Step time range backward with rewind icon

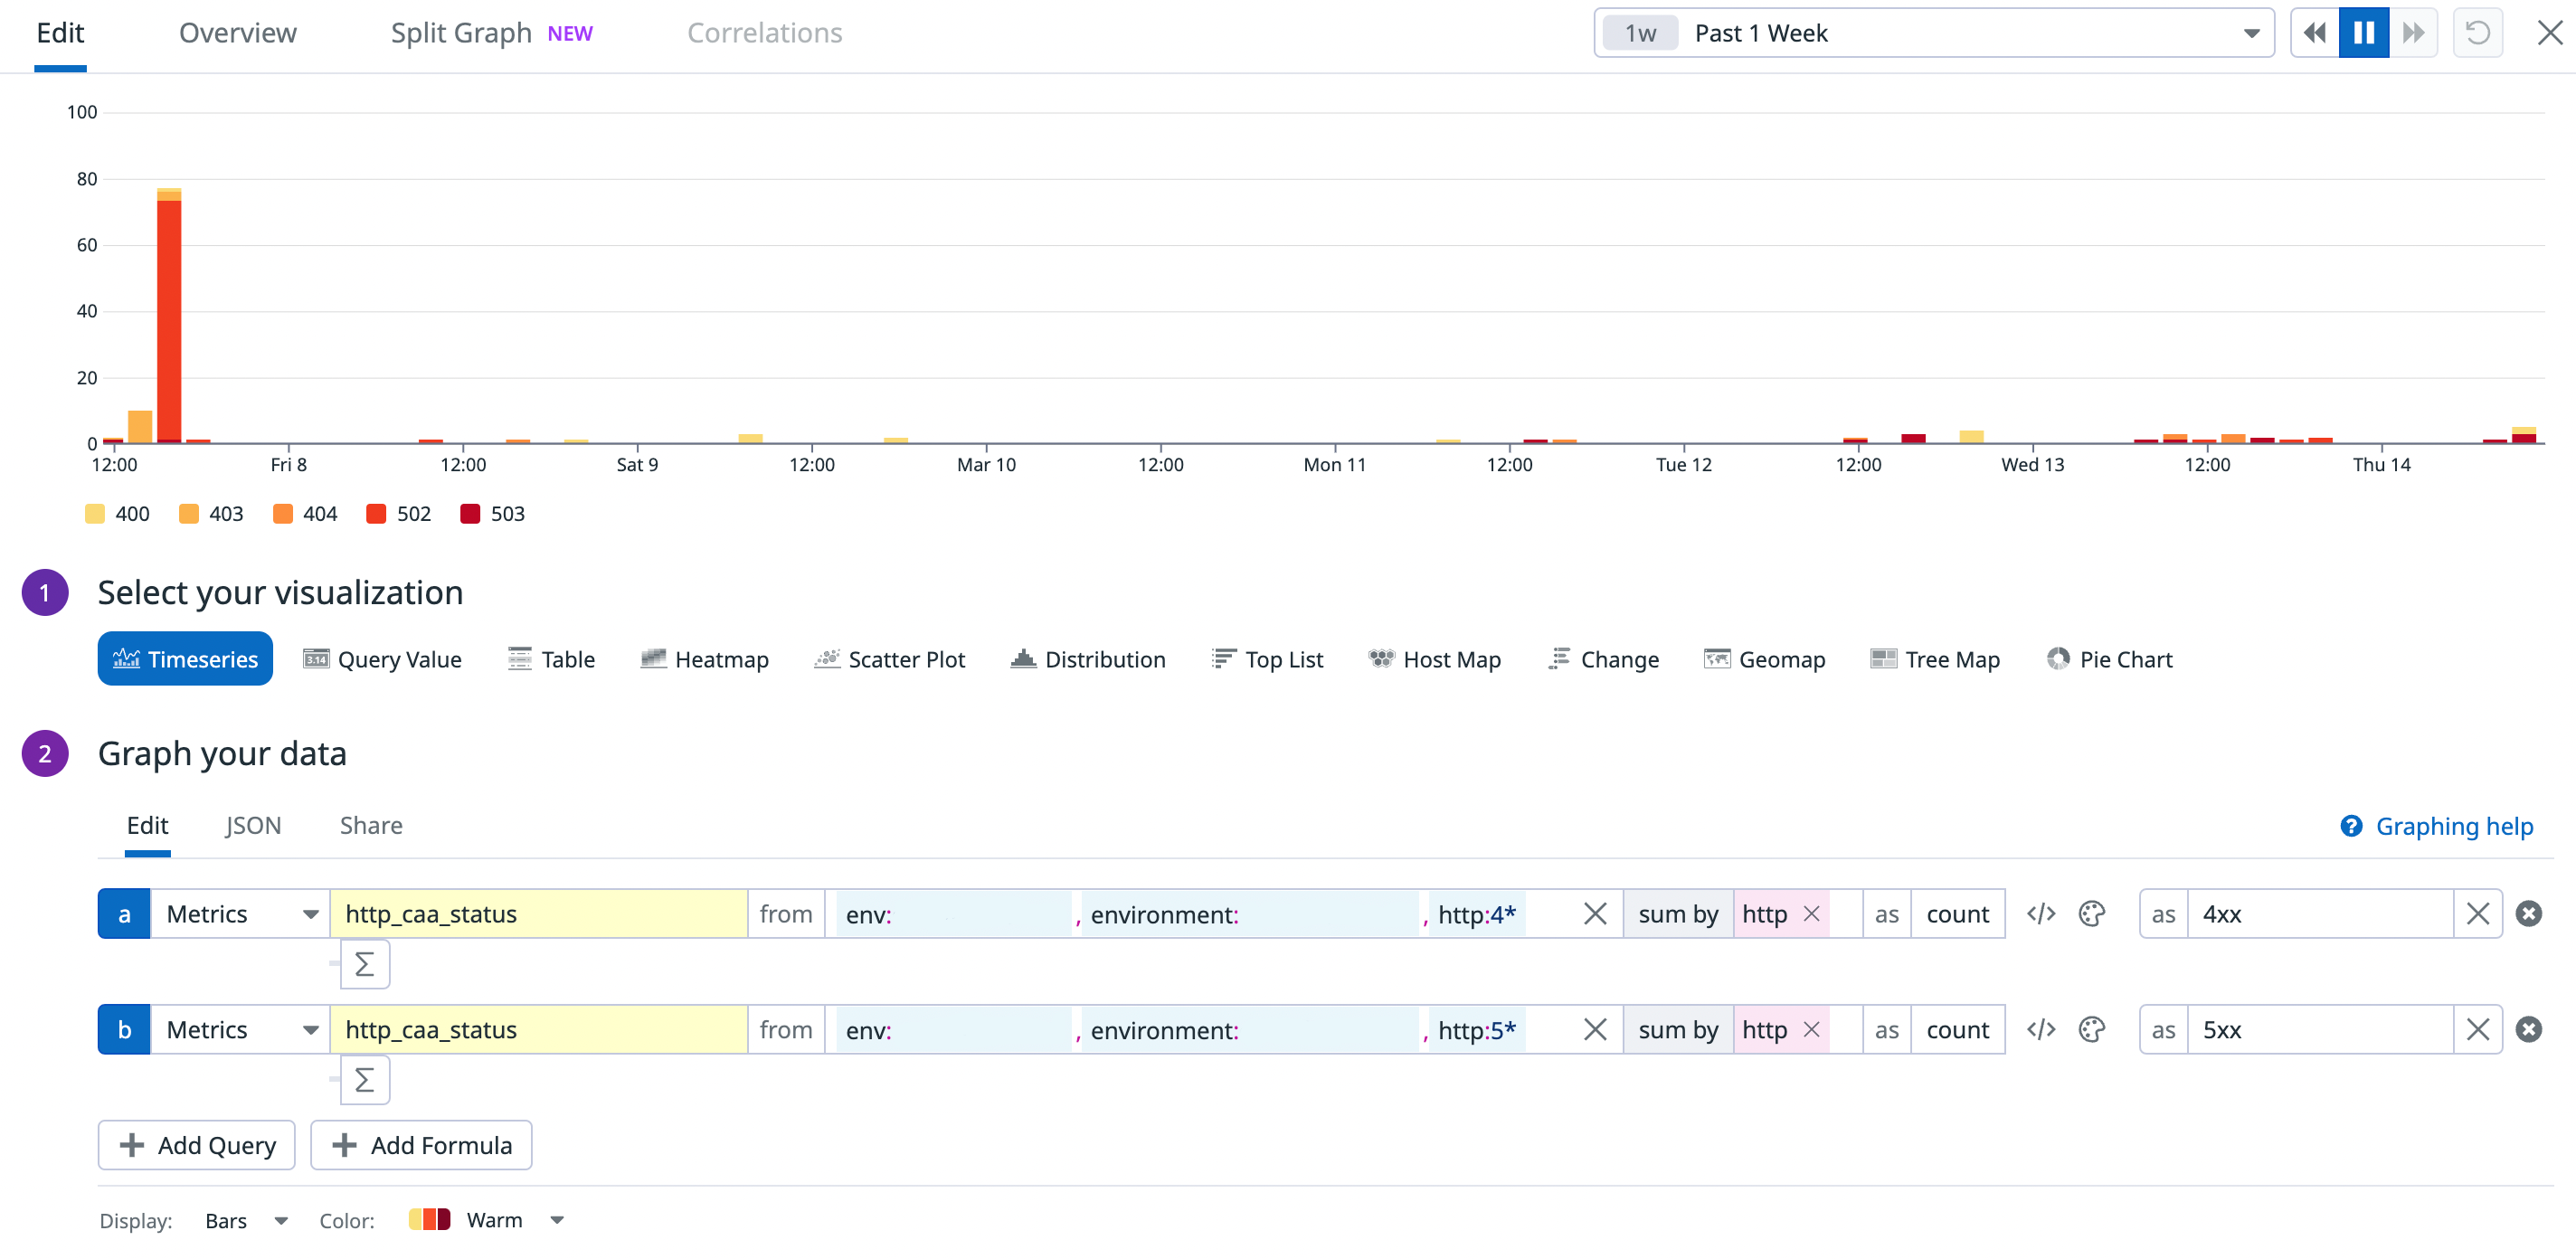pos(2314,33)
